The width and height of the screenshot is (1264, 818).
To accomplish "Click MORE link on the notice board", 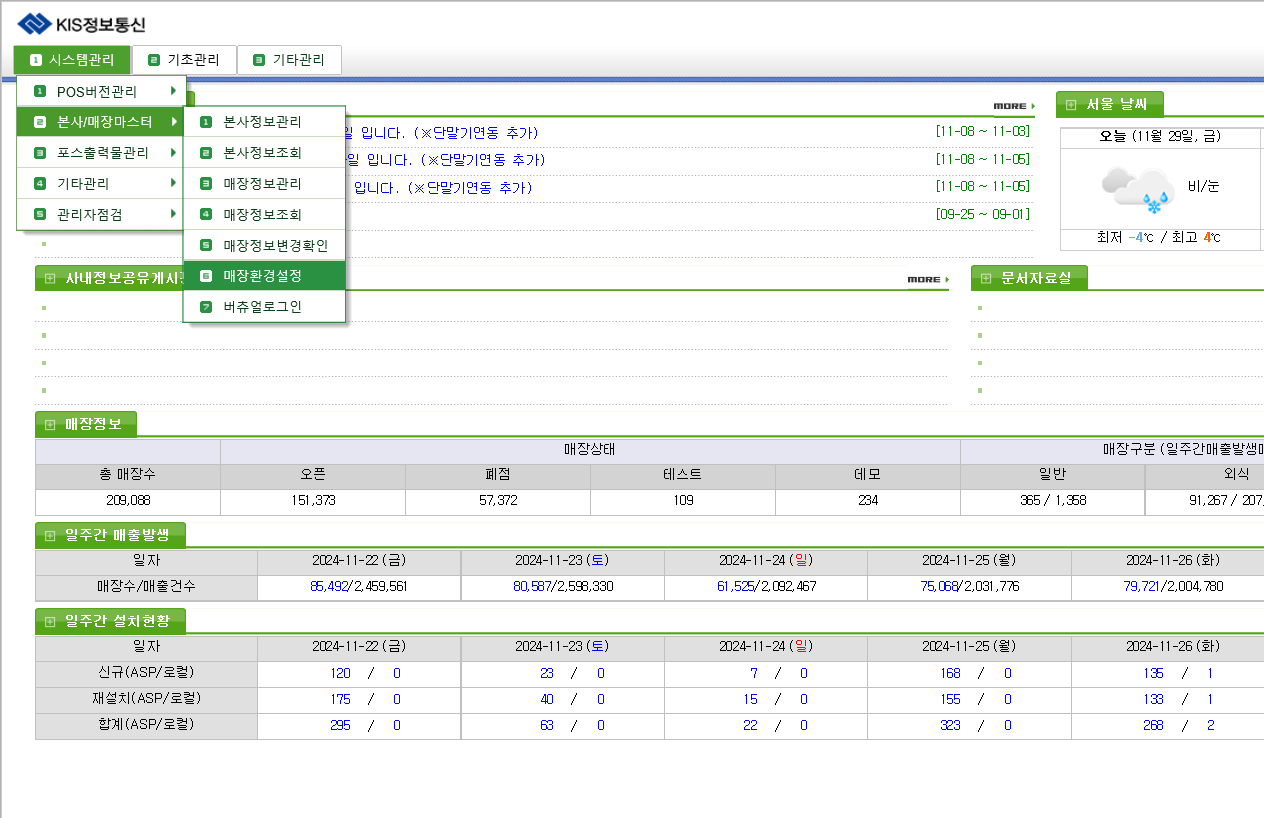I will point(1013,106).
